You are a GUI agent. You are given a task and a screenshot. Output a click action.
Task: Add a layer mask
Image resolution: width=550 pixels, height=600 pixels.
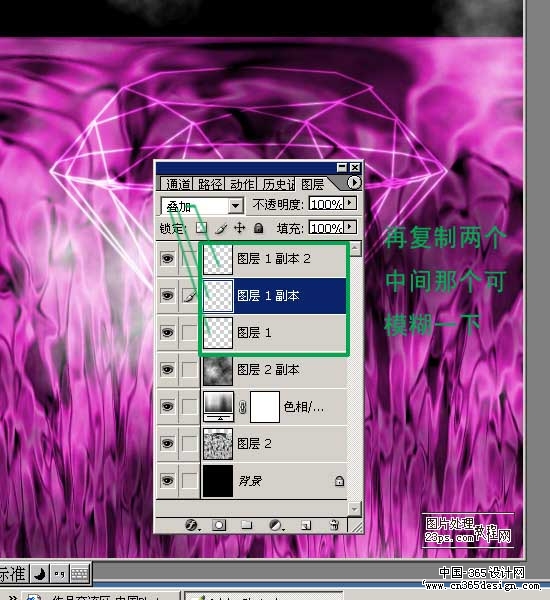coord(219,525)
